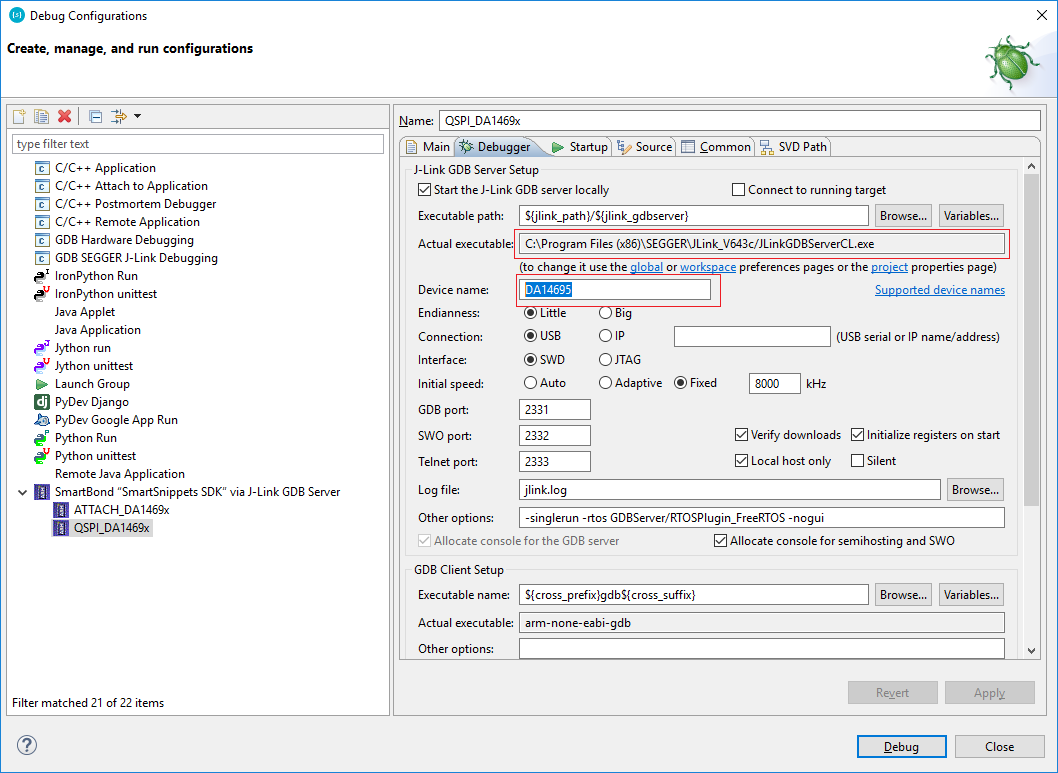Click the Duplicate launch configuration icon
1058x773 pixels.
click(x=41, y=117)
